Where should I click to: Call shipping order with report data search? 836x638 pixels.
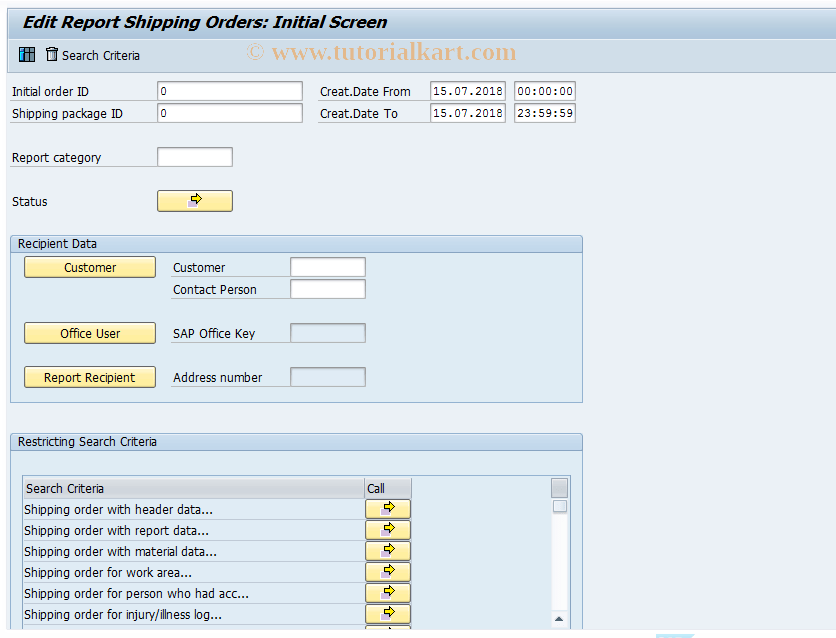(x=387, y=529)
